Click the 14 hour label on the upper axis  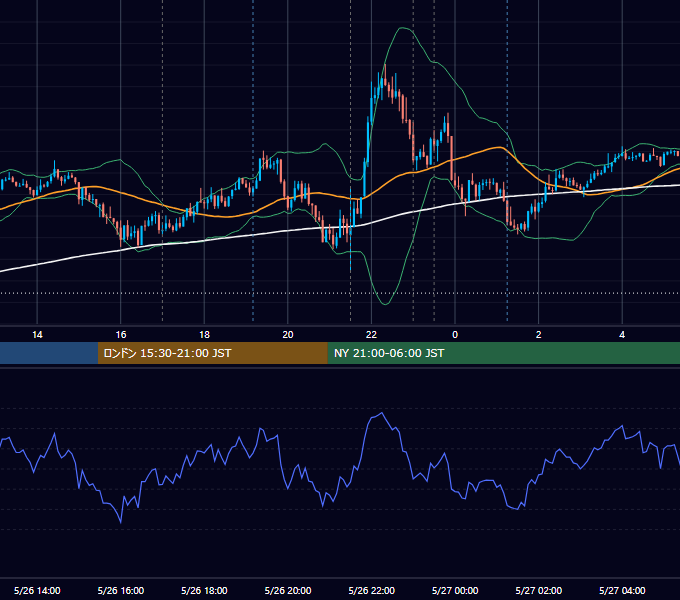click(x=37, y=335)
